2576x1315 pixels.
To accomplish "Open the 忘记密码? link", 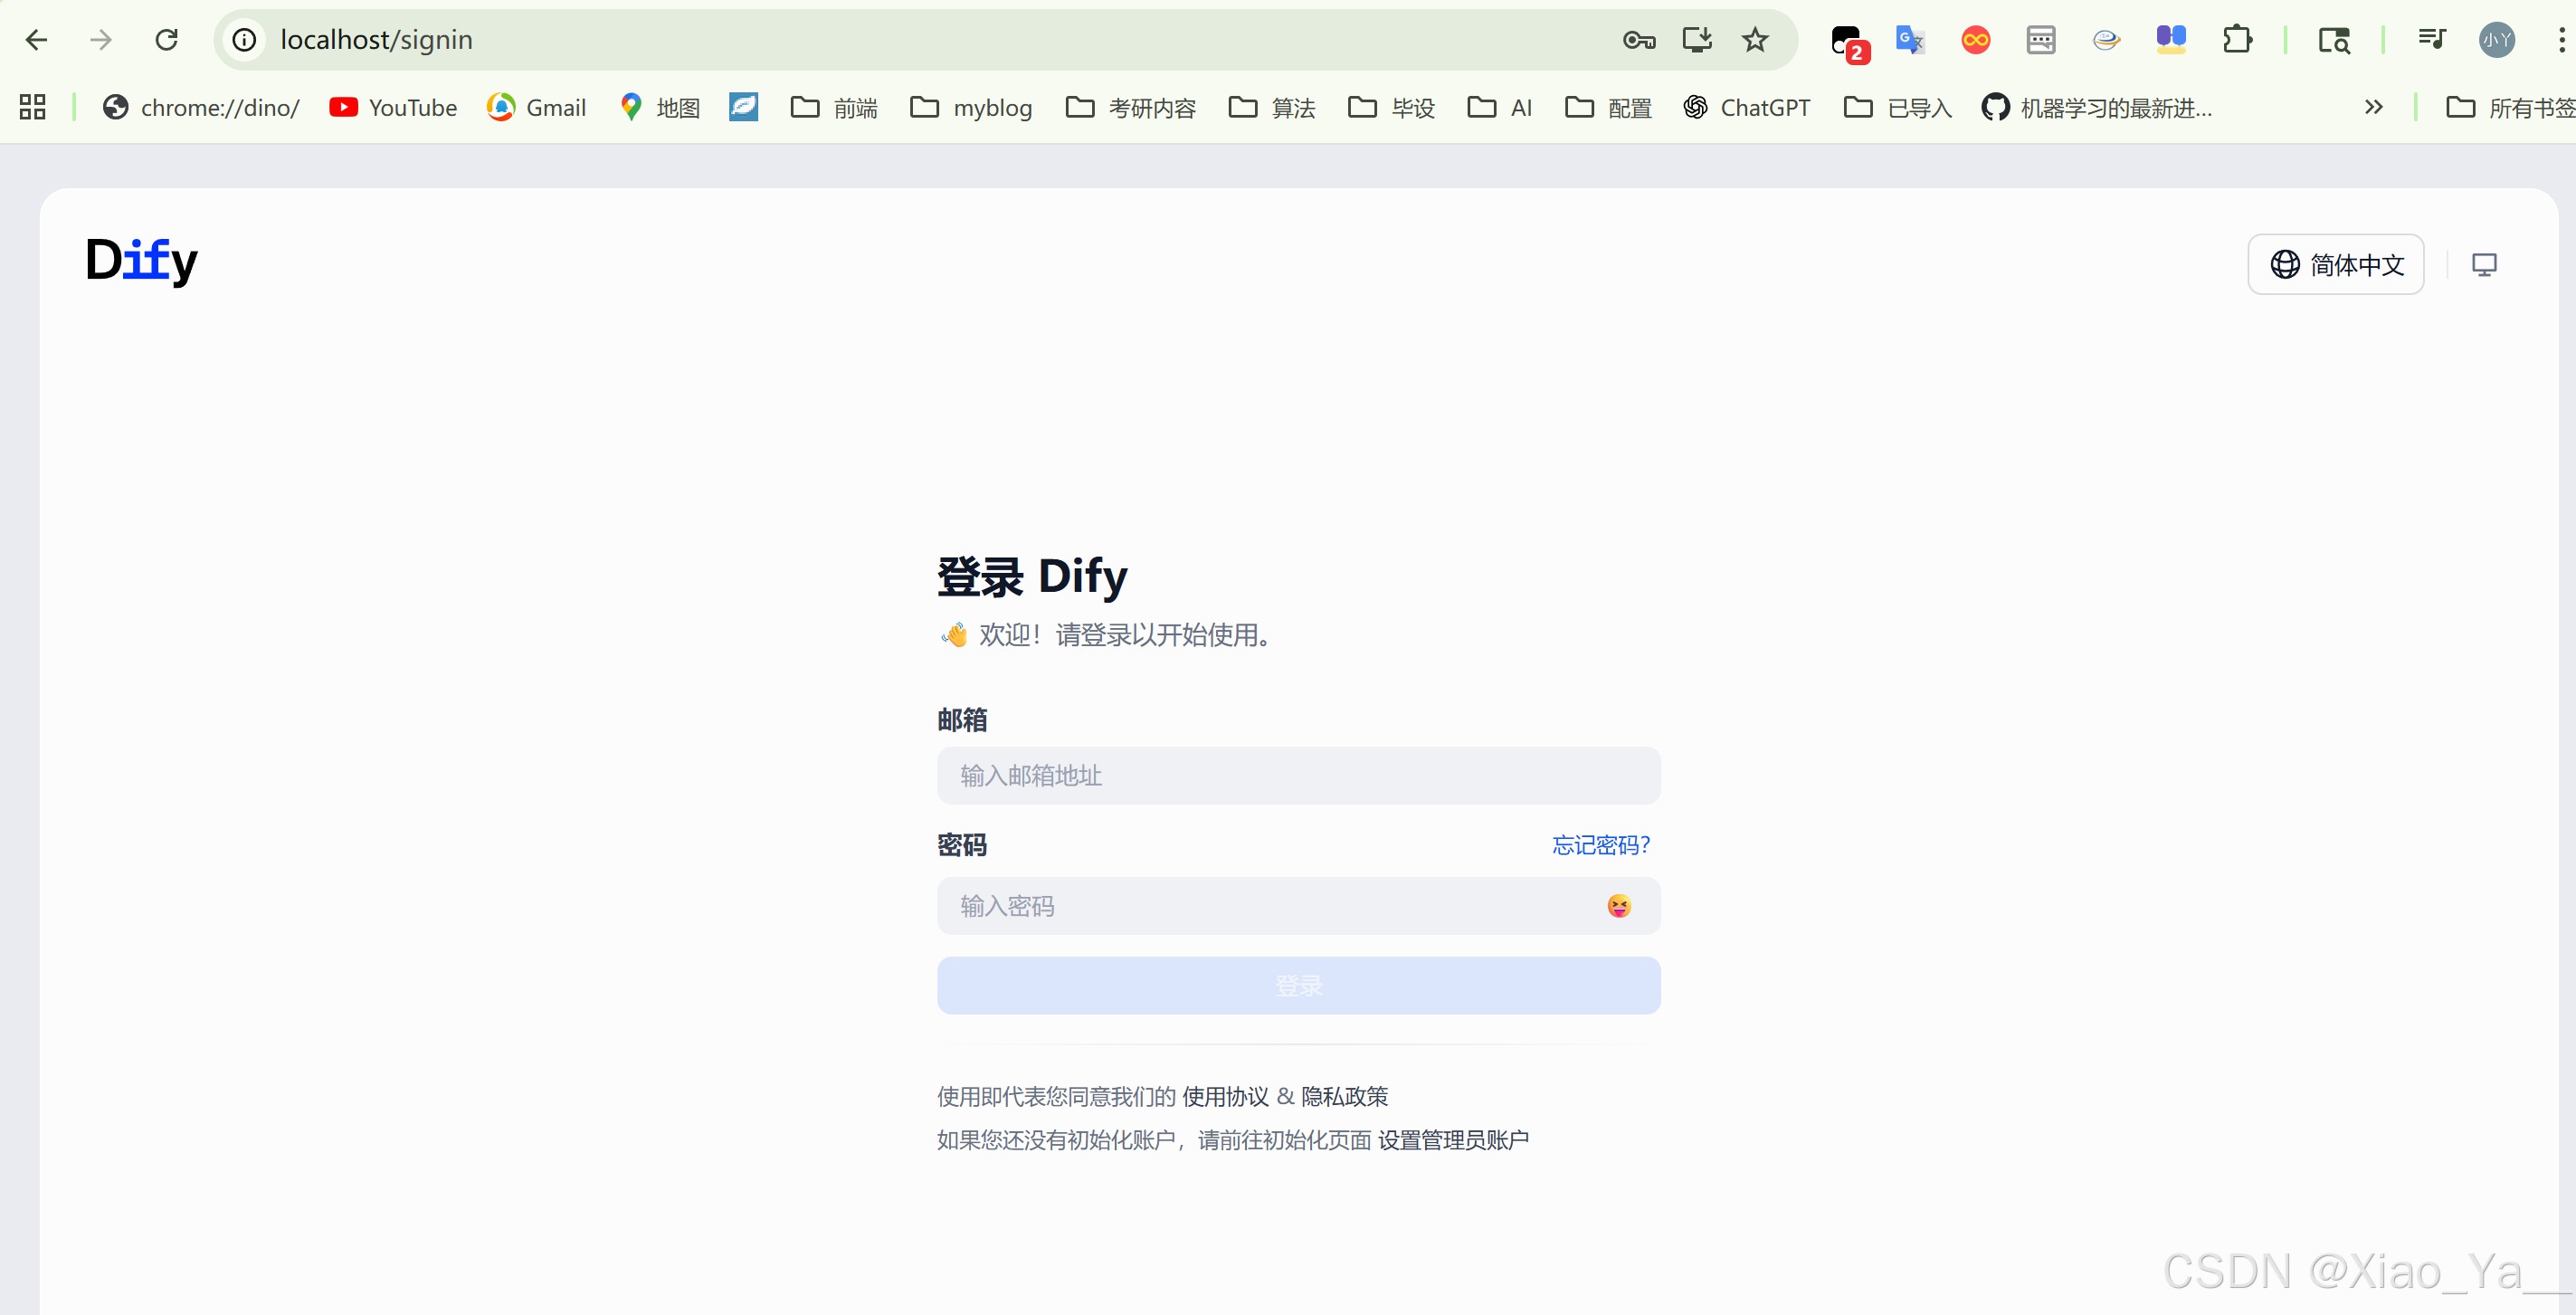I will [x=1600, y=846].
